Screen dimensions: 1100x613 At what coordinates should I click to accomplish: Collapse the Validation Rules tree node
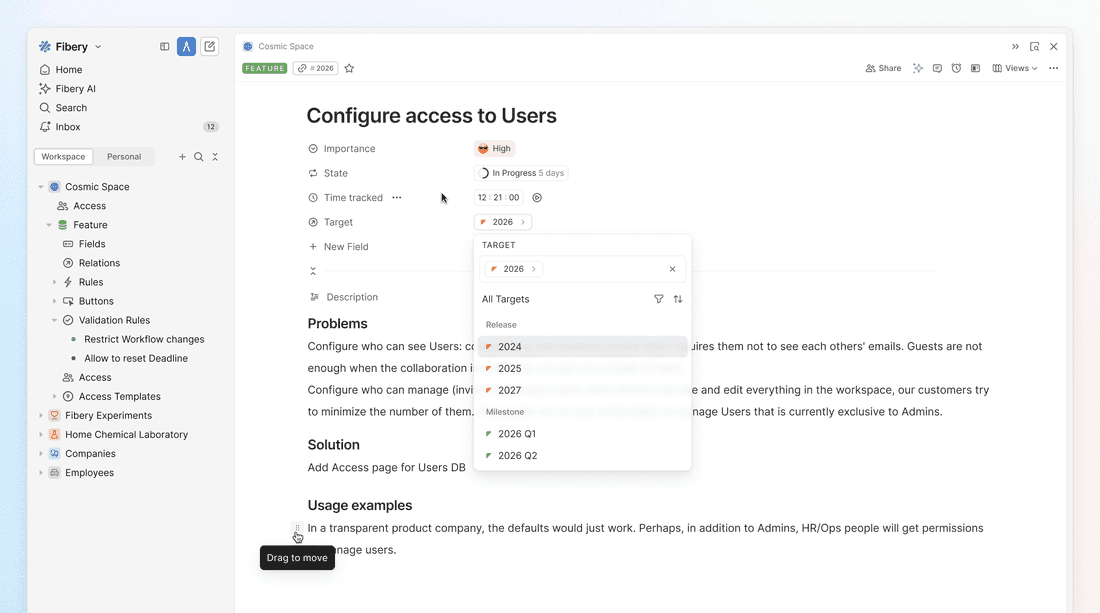55,321
